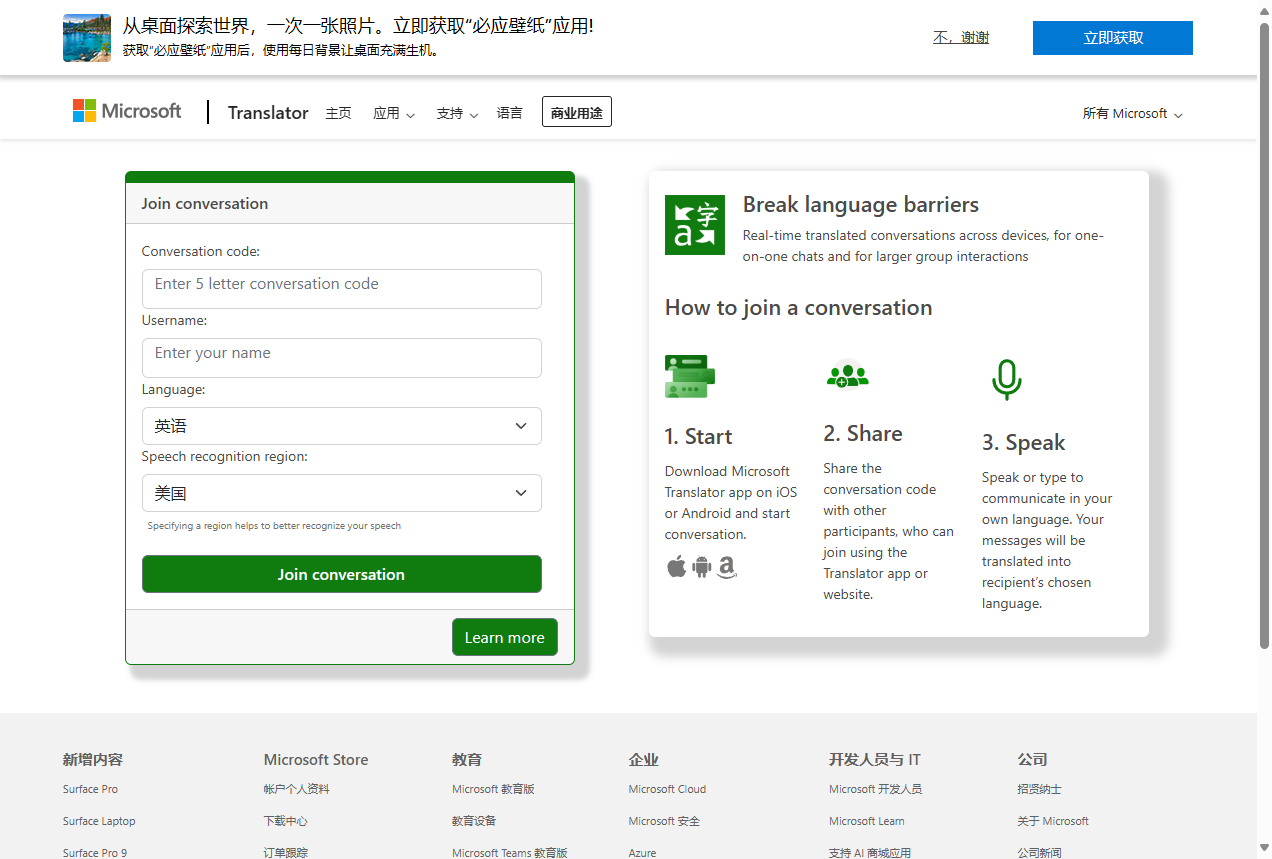Click the Android platform icon
The width and height of the screenshot is (1272, 859).
click(x=701, y=566)
